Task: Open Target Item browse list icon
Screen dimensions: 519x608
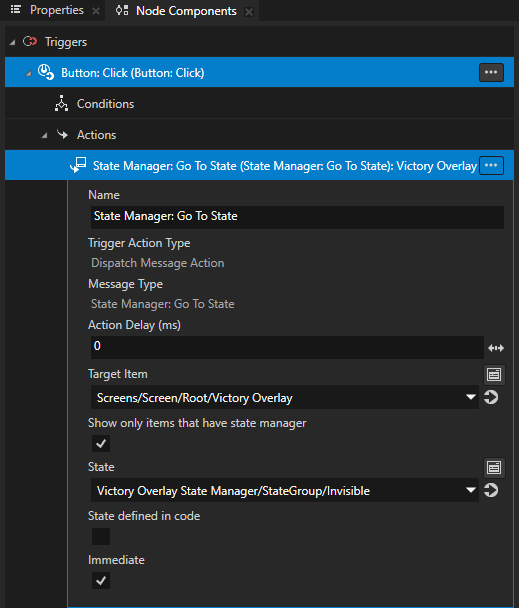Action: (x=494, y=375)
